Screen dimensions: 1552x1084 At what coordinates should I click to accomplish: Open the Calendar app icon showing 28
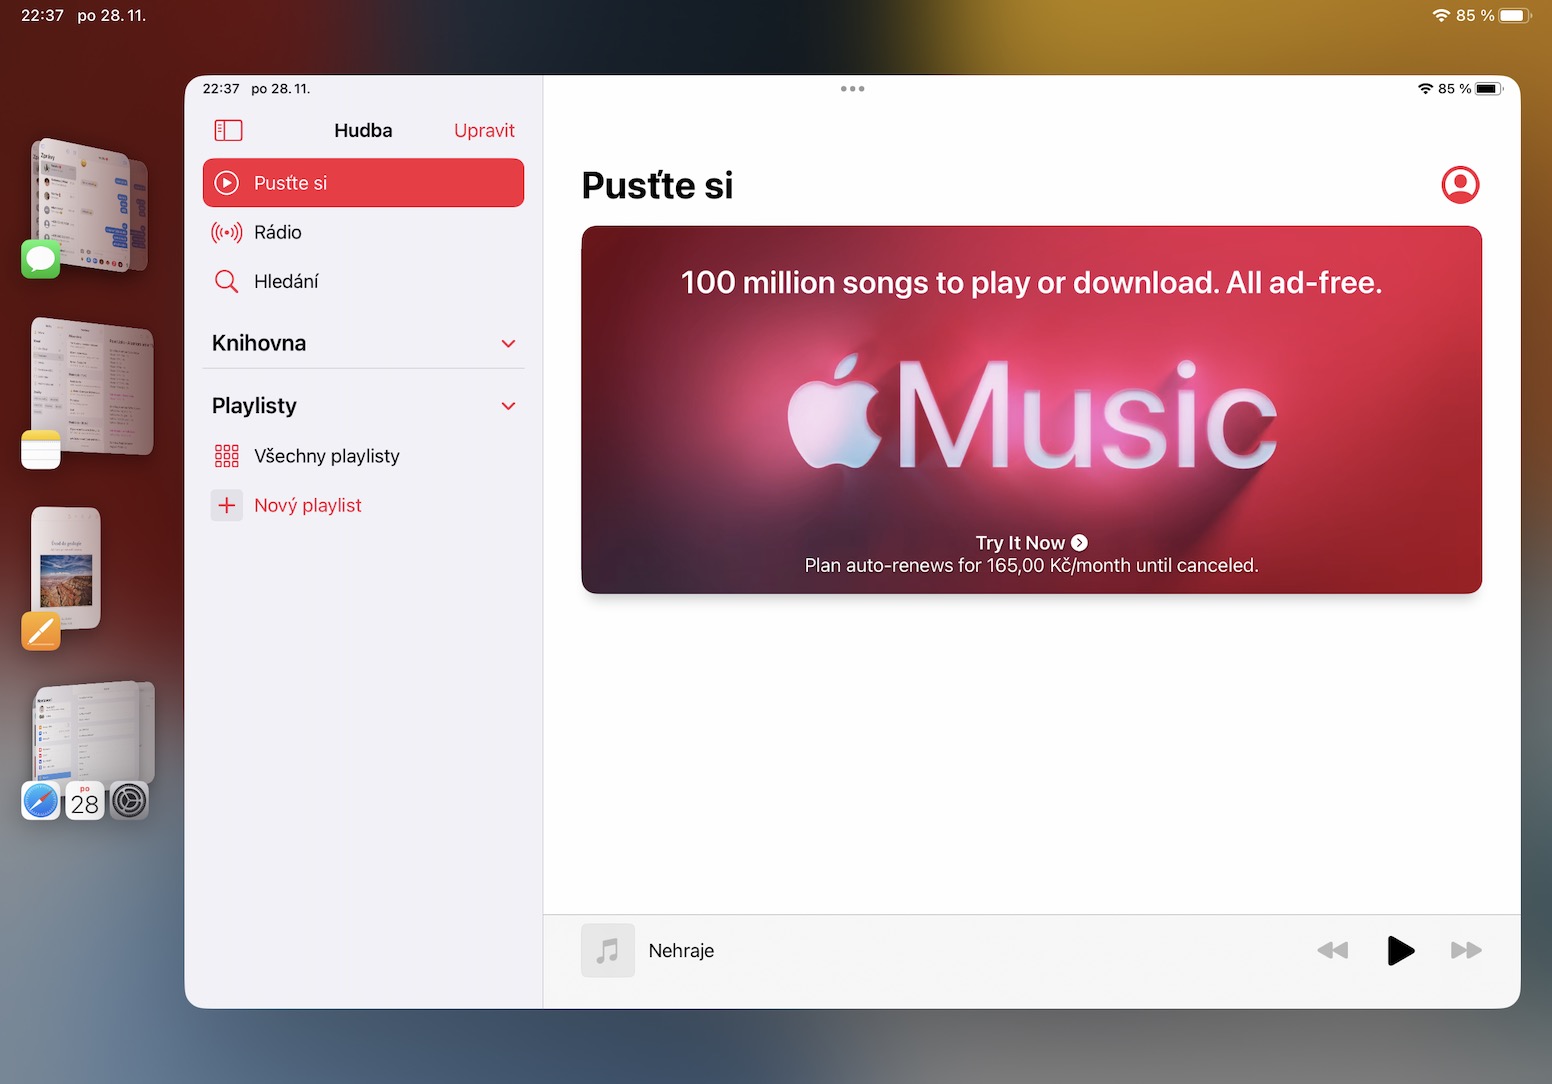coord(85,801)
